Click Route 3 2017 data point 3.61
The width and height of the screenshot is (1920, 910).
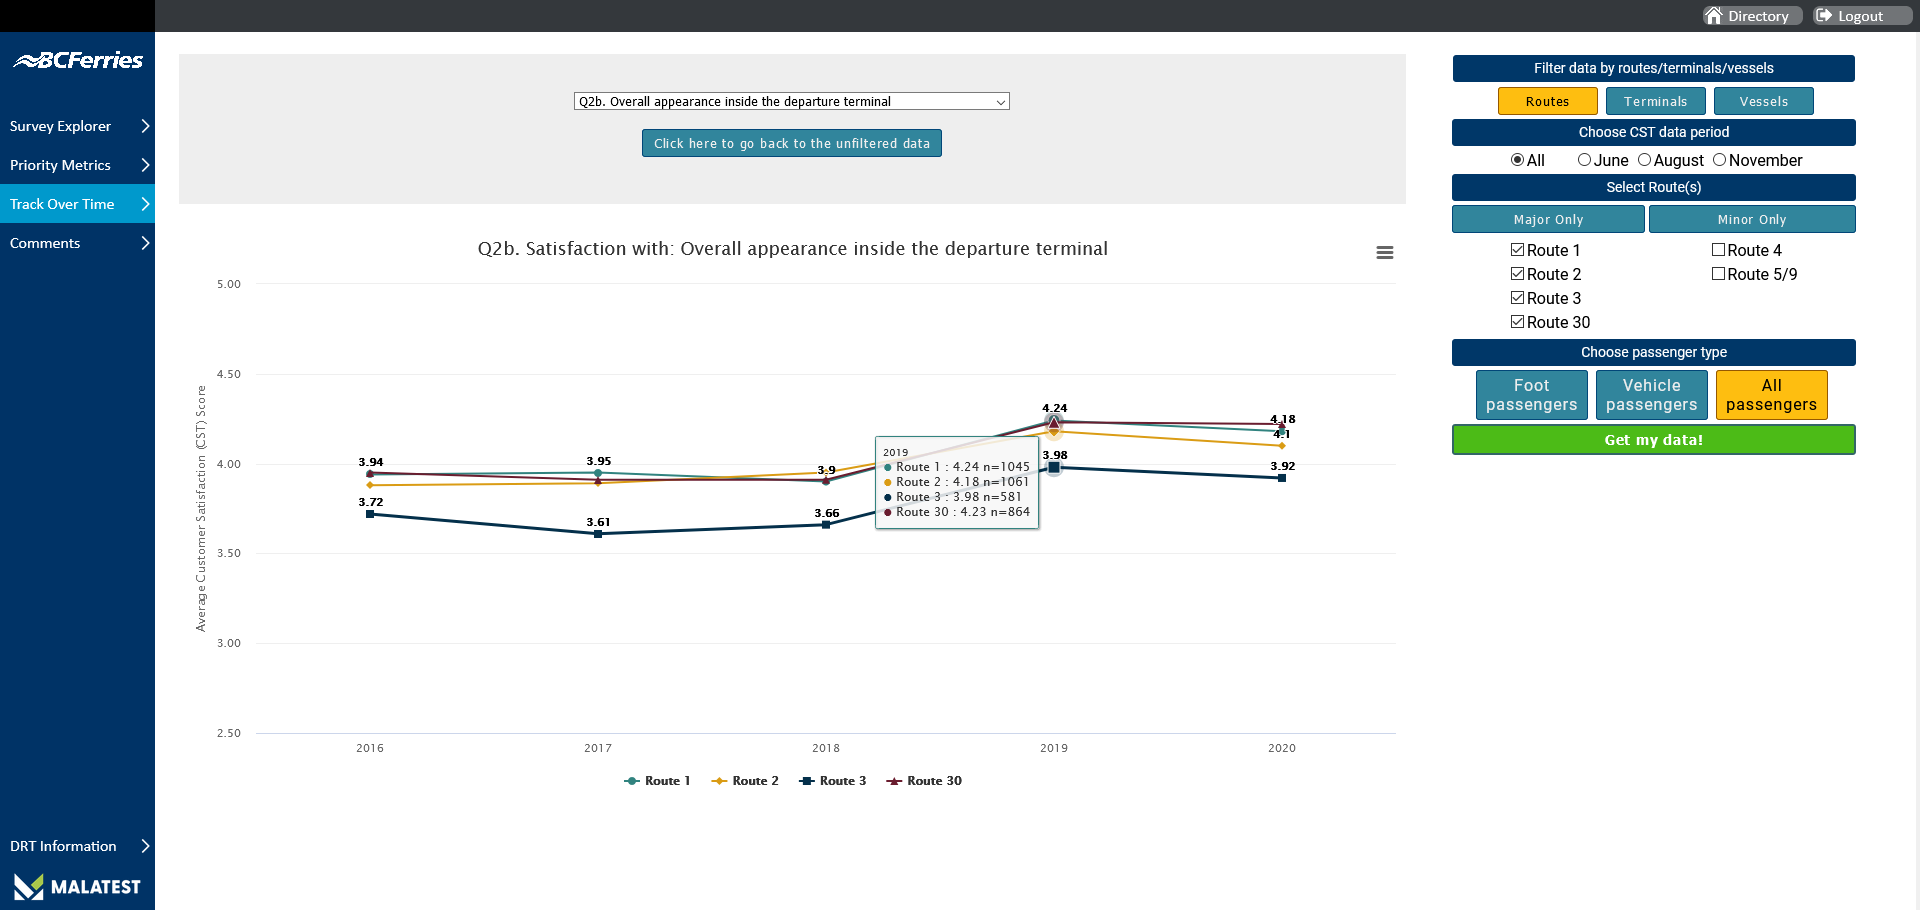point(598,534)
